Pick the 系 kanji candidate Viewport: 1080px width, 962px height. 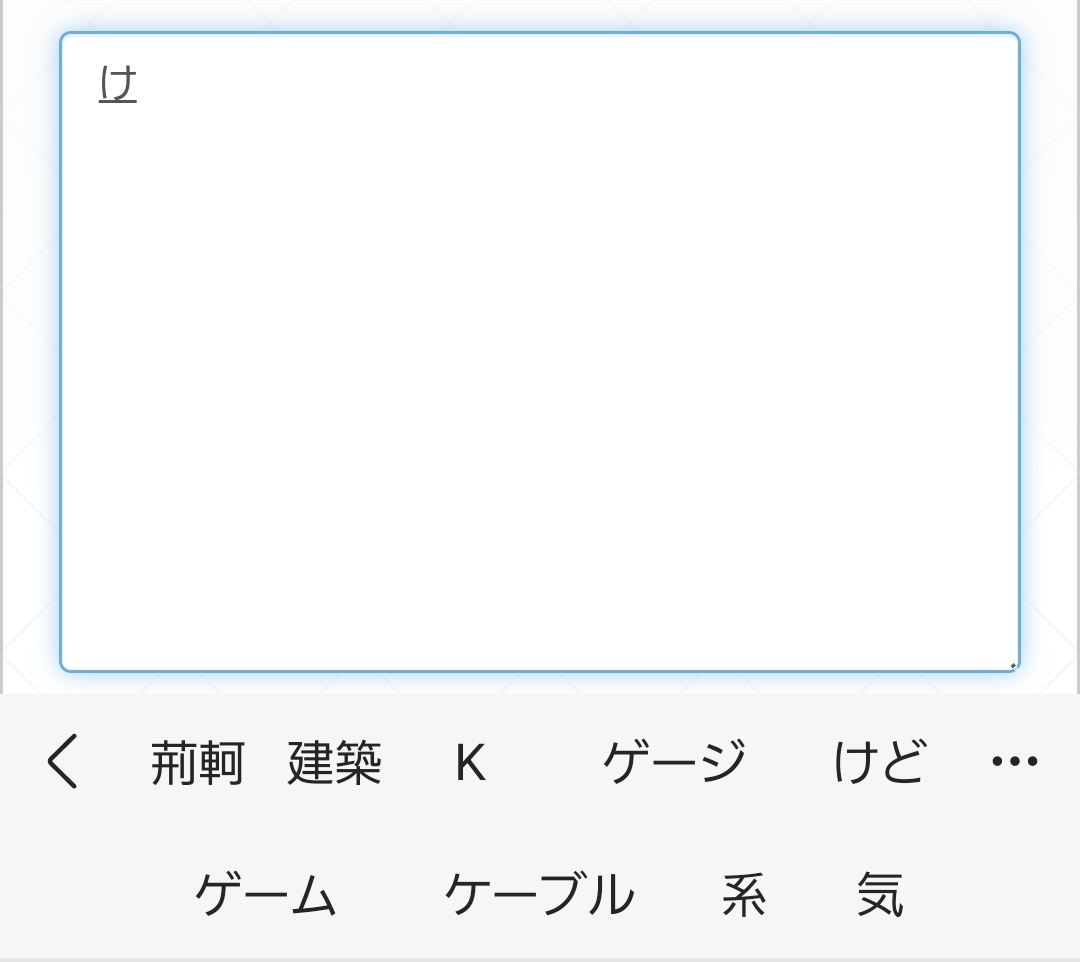pos(744,894)
